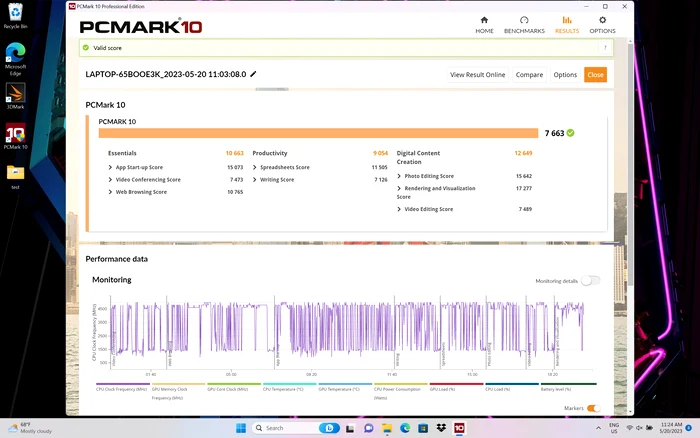Click the PCMARK 10 logo
700x438 pixels.
pyautogui.click(x=141, y=27)
